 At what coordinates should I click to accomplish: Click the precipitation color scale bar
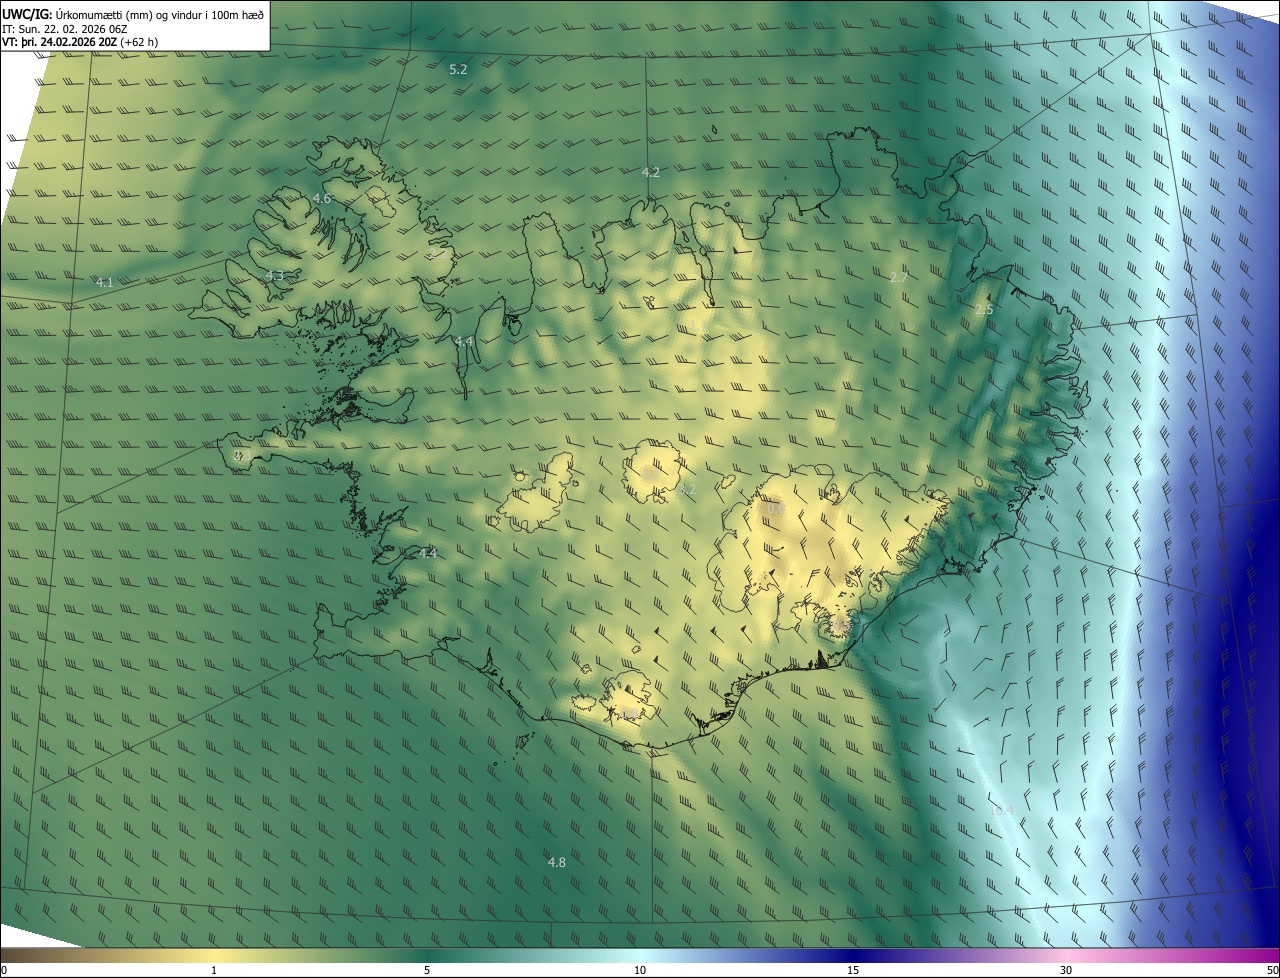[x=640, y=955]
